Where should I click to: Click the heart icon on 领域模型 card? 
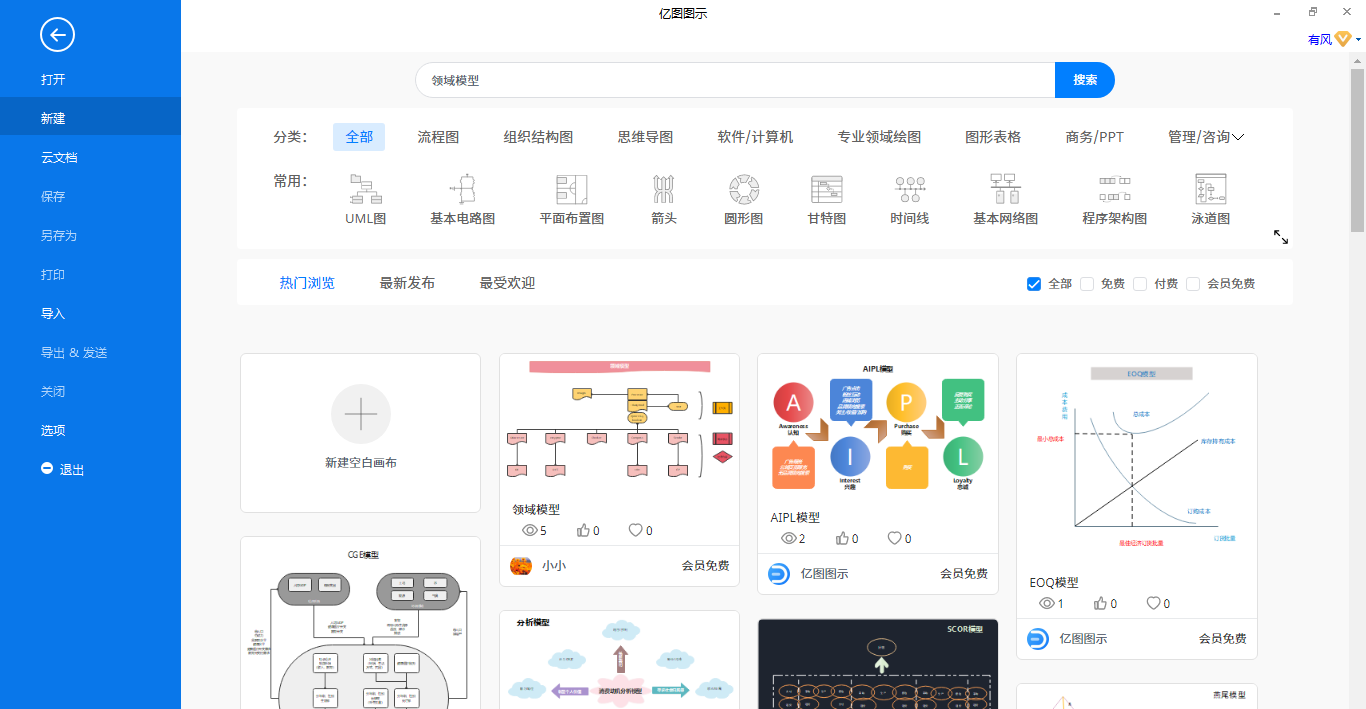[x=635, y=531]
